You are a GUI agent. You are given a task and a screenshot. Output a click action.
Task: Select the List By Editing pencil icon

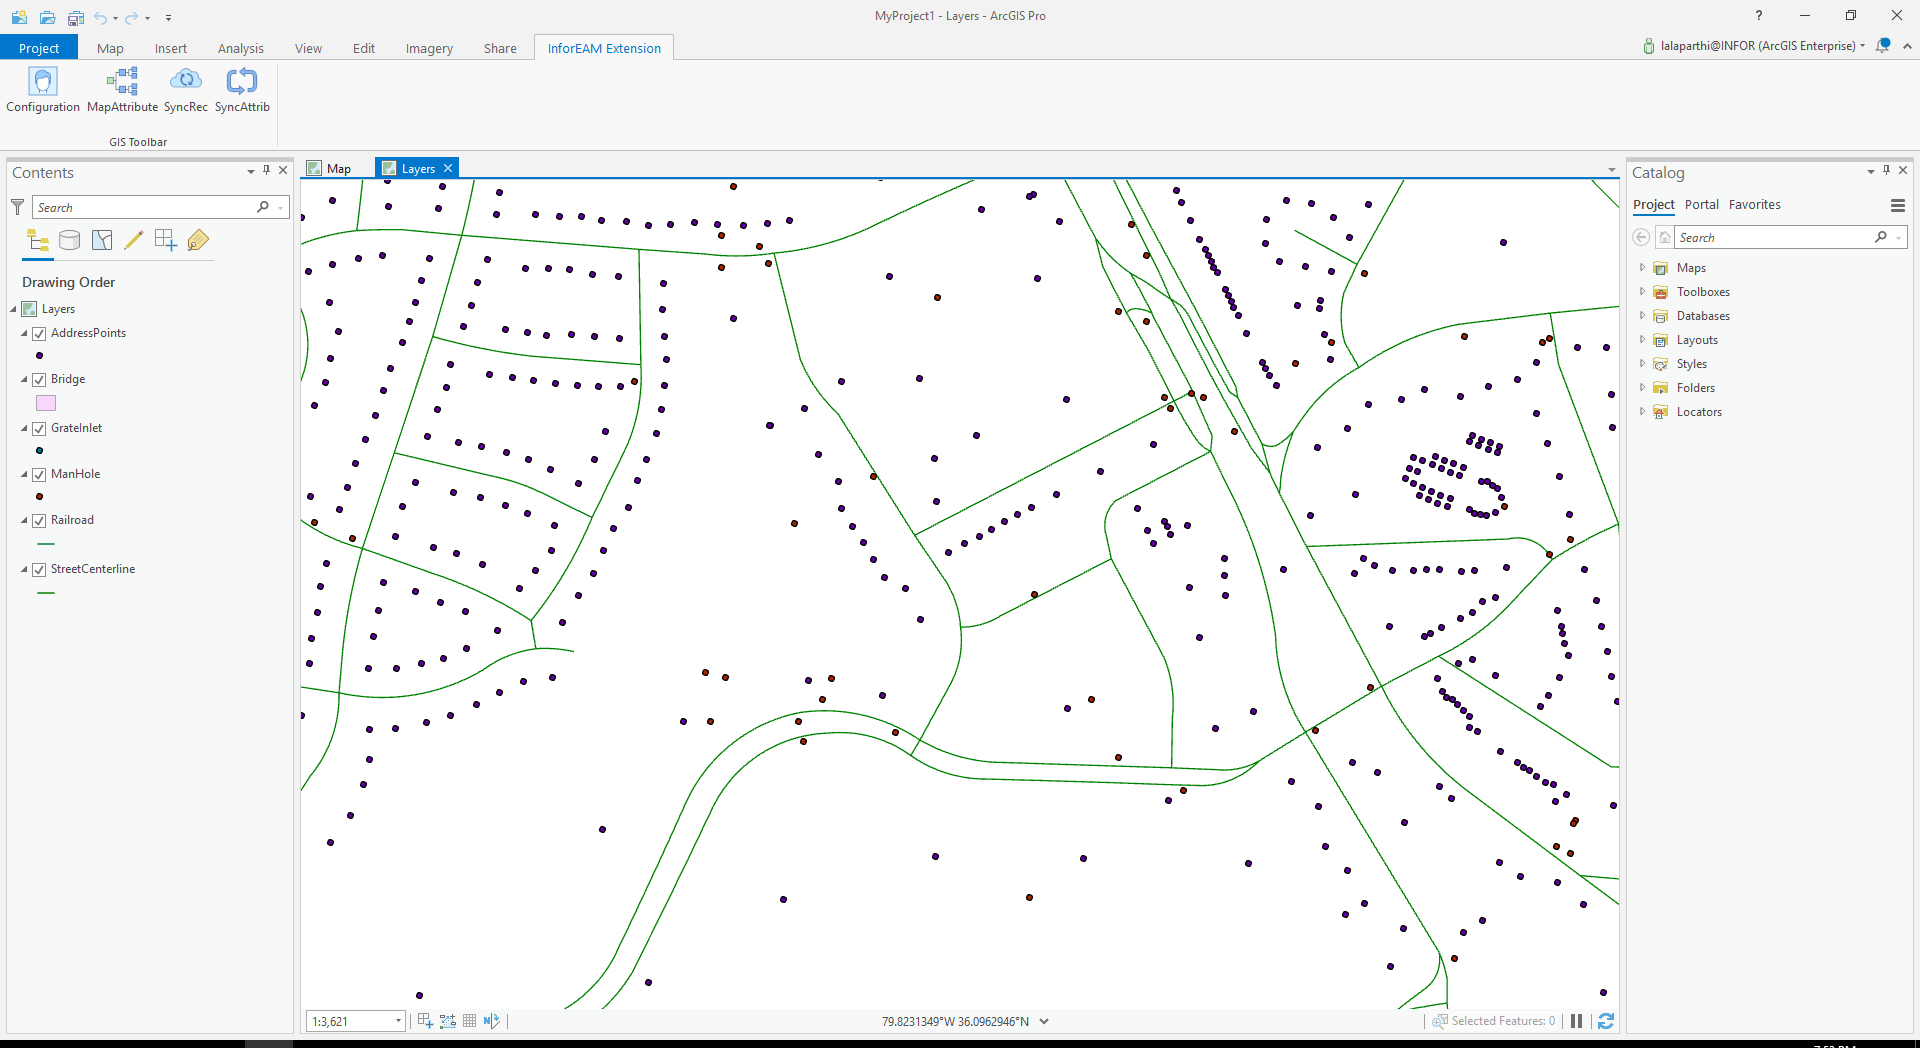133,240
